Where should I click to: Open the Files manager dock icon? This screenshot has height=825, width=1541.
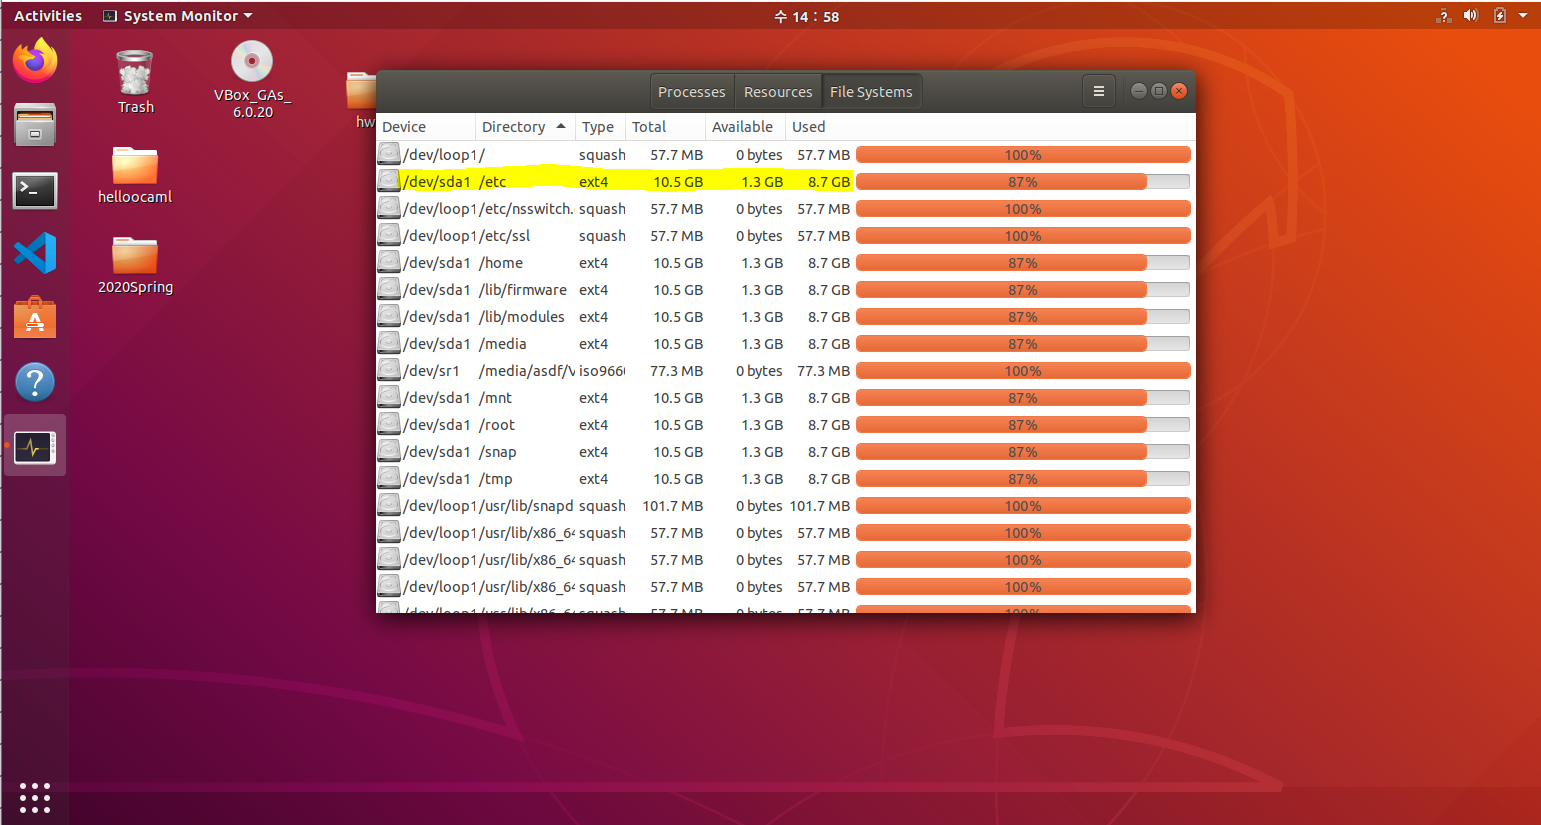click(x=35, y=125)
